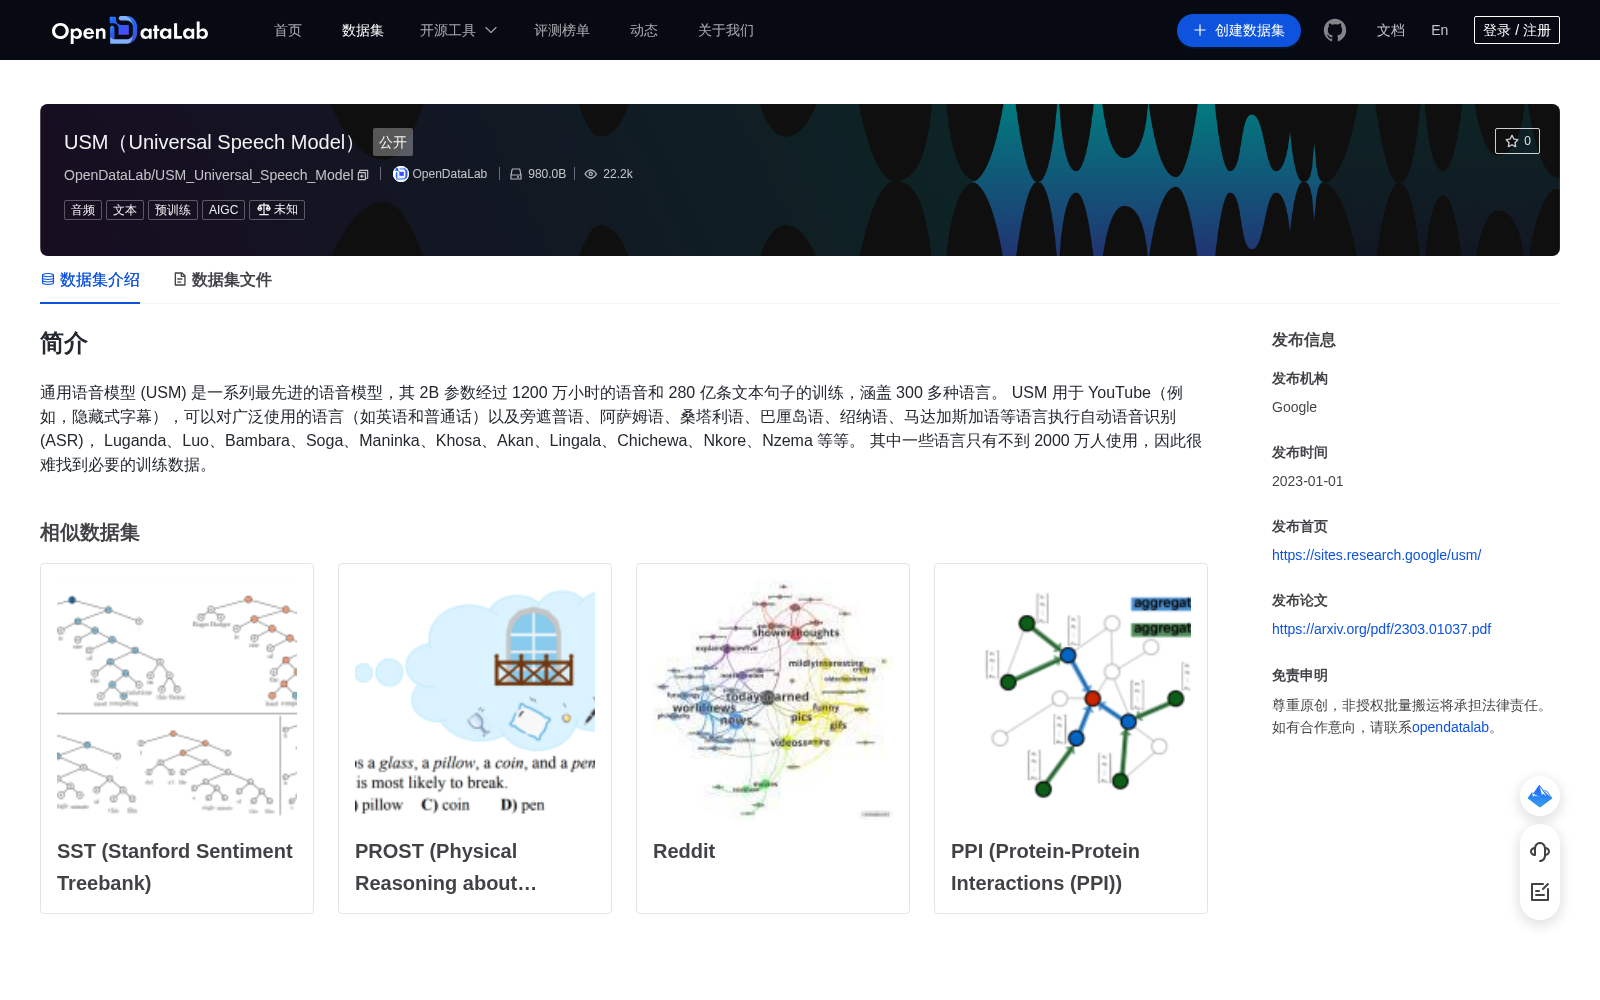Switch language to En

point(1440,30)
